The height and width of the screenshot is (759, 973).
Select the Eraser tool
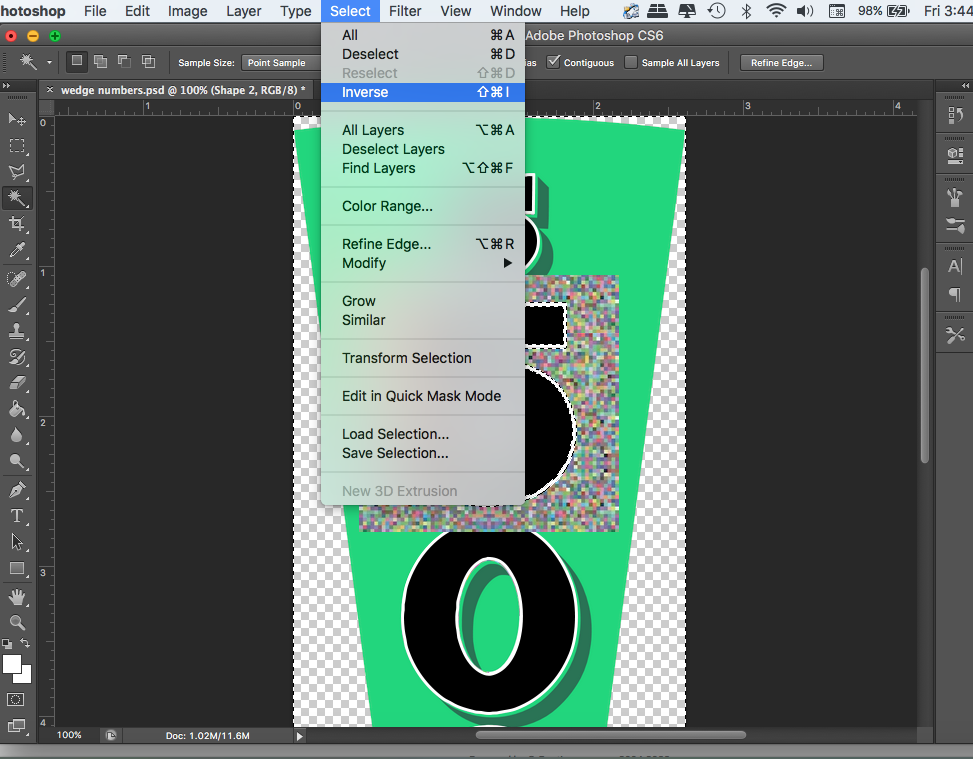tap(17, 383)
